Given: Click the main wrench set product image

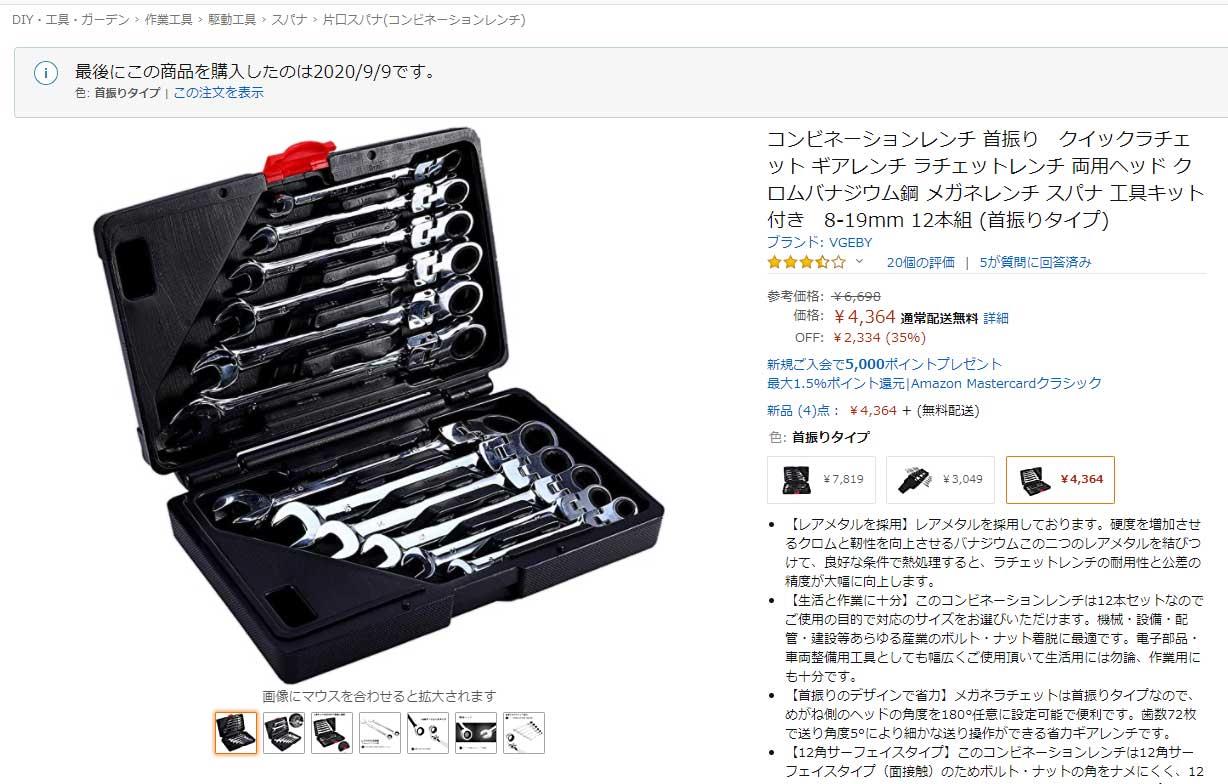Looking at the screenshot, I should [x=379, y=404].
